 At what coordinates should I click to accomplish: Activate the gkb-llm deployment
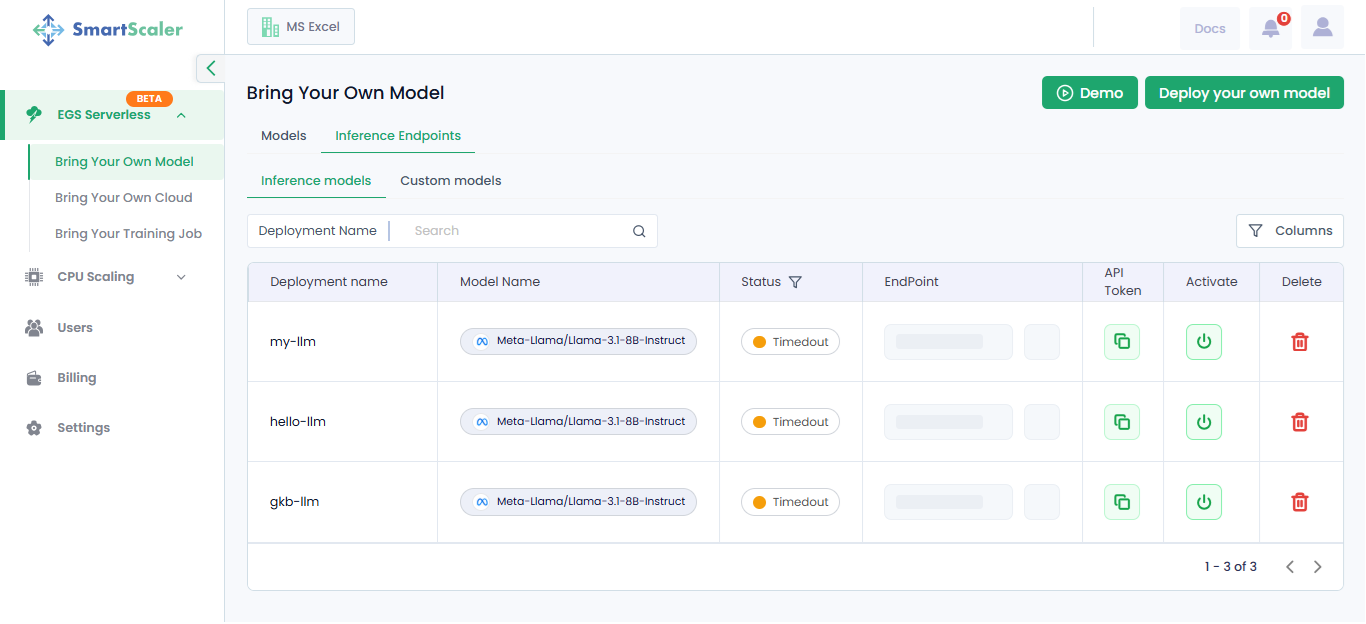click(1203, 502)
